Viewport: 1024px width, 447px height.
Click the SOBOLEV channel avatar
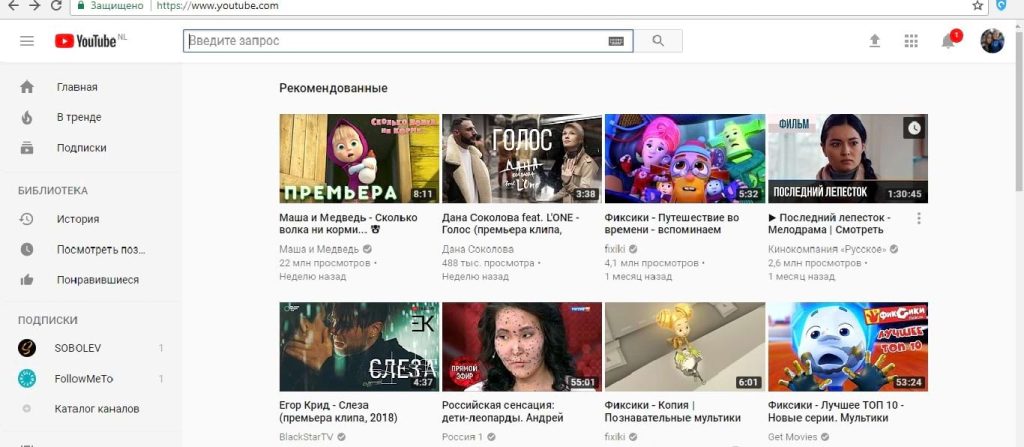[27, 348]
